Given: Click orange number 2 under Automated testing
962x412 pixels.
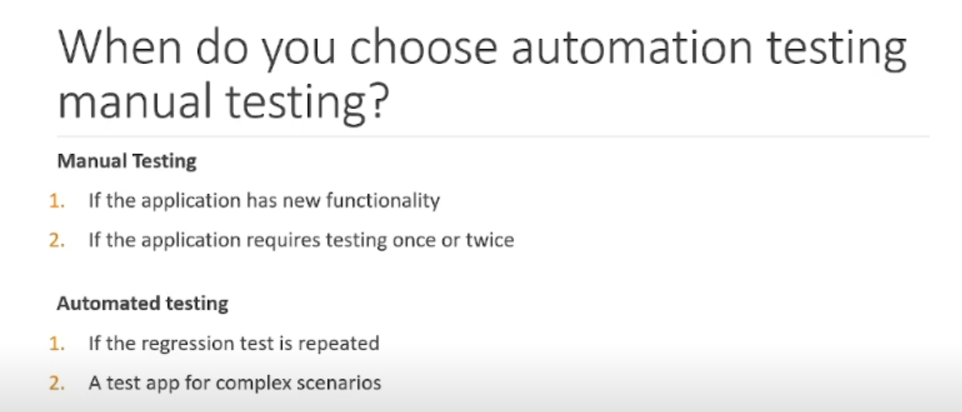Looking at the screenshot, I should (x=56, y=383).
